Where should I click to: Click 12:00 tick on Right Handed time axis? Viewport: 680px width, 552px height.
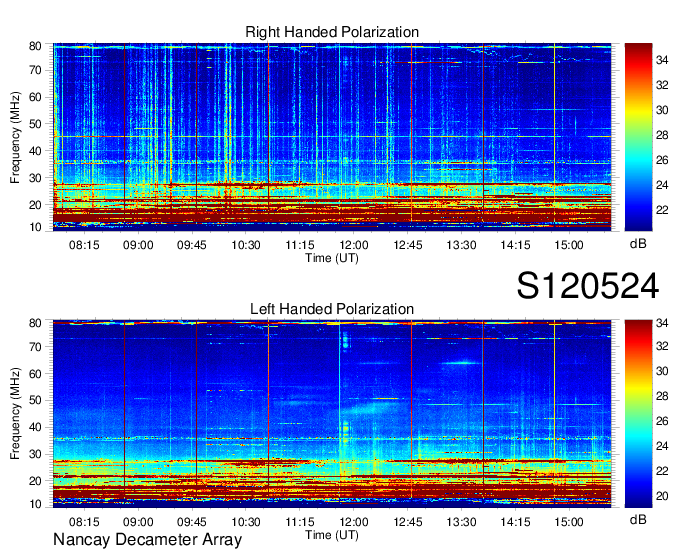(x=353, y=245)
